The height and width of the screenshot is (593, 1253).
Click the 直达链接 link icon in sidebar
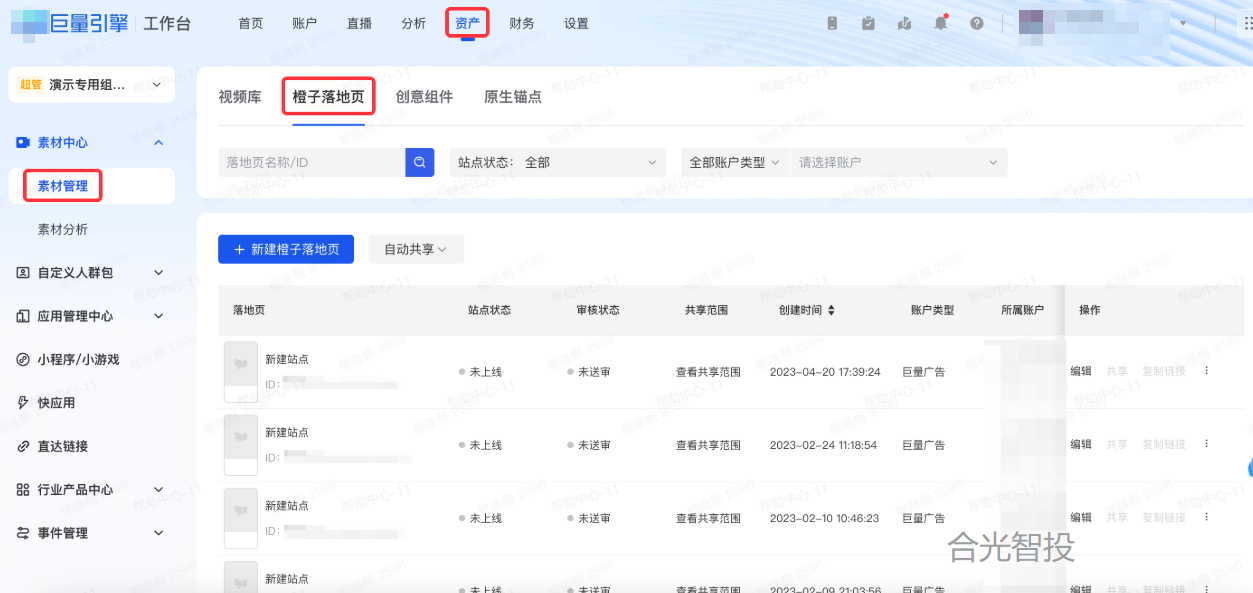point(23,446)
